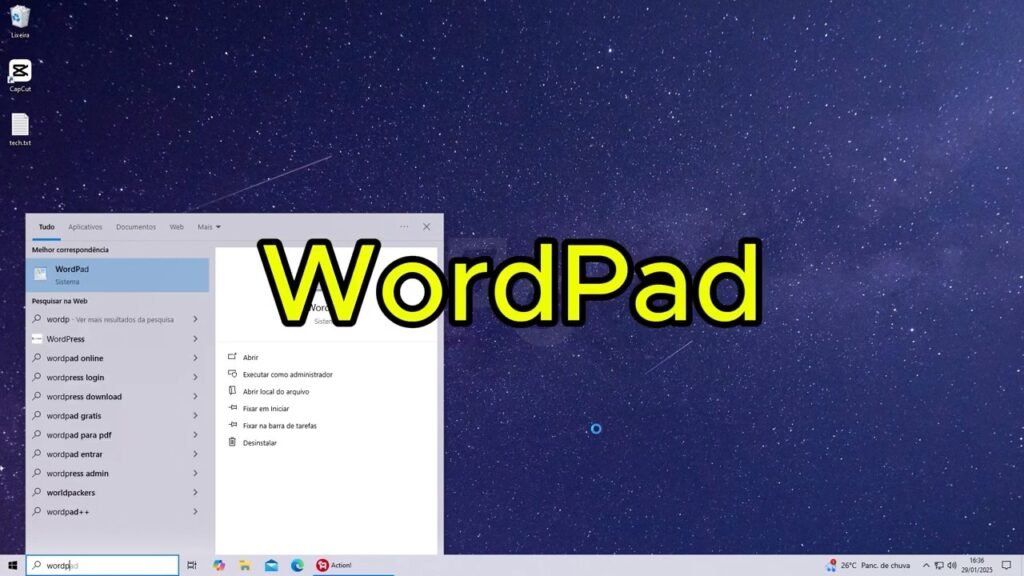
Task: Switch to the Action! recorder taskbar button
Action: (334, 566)
